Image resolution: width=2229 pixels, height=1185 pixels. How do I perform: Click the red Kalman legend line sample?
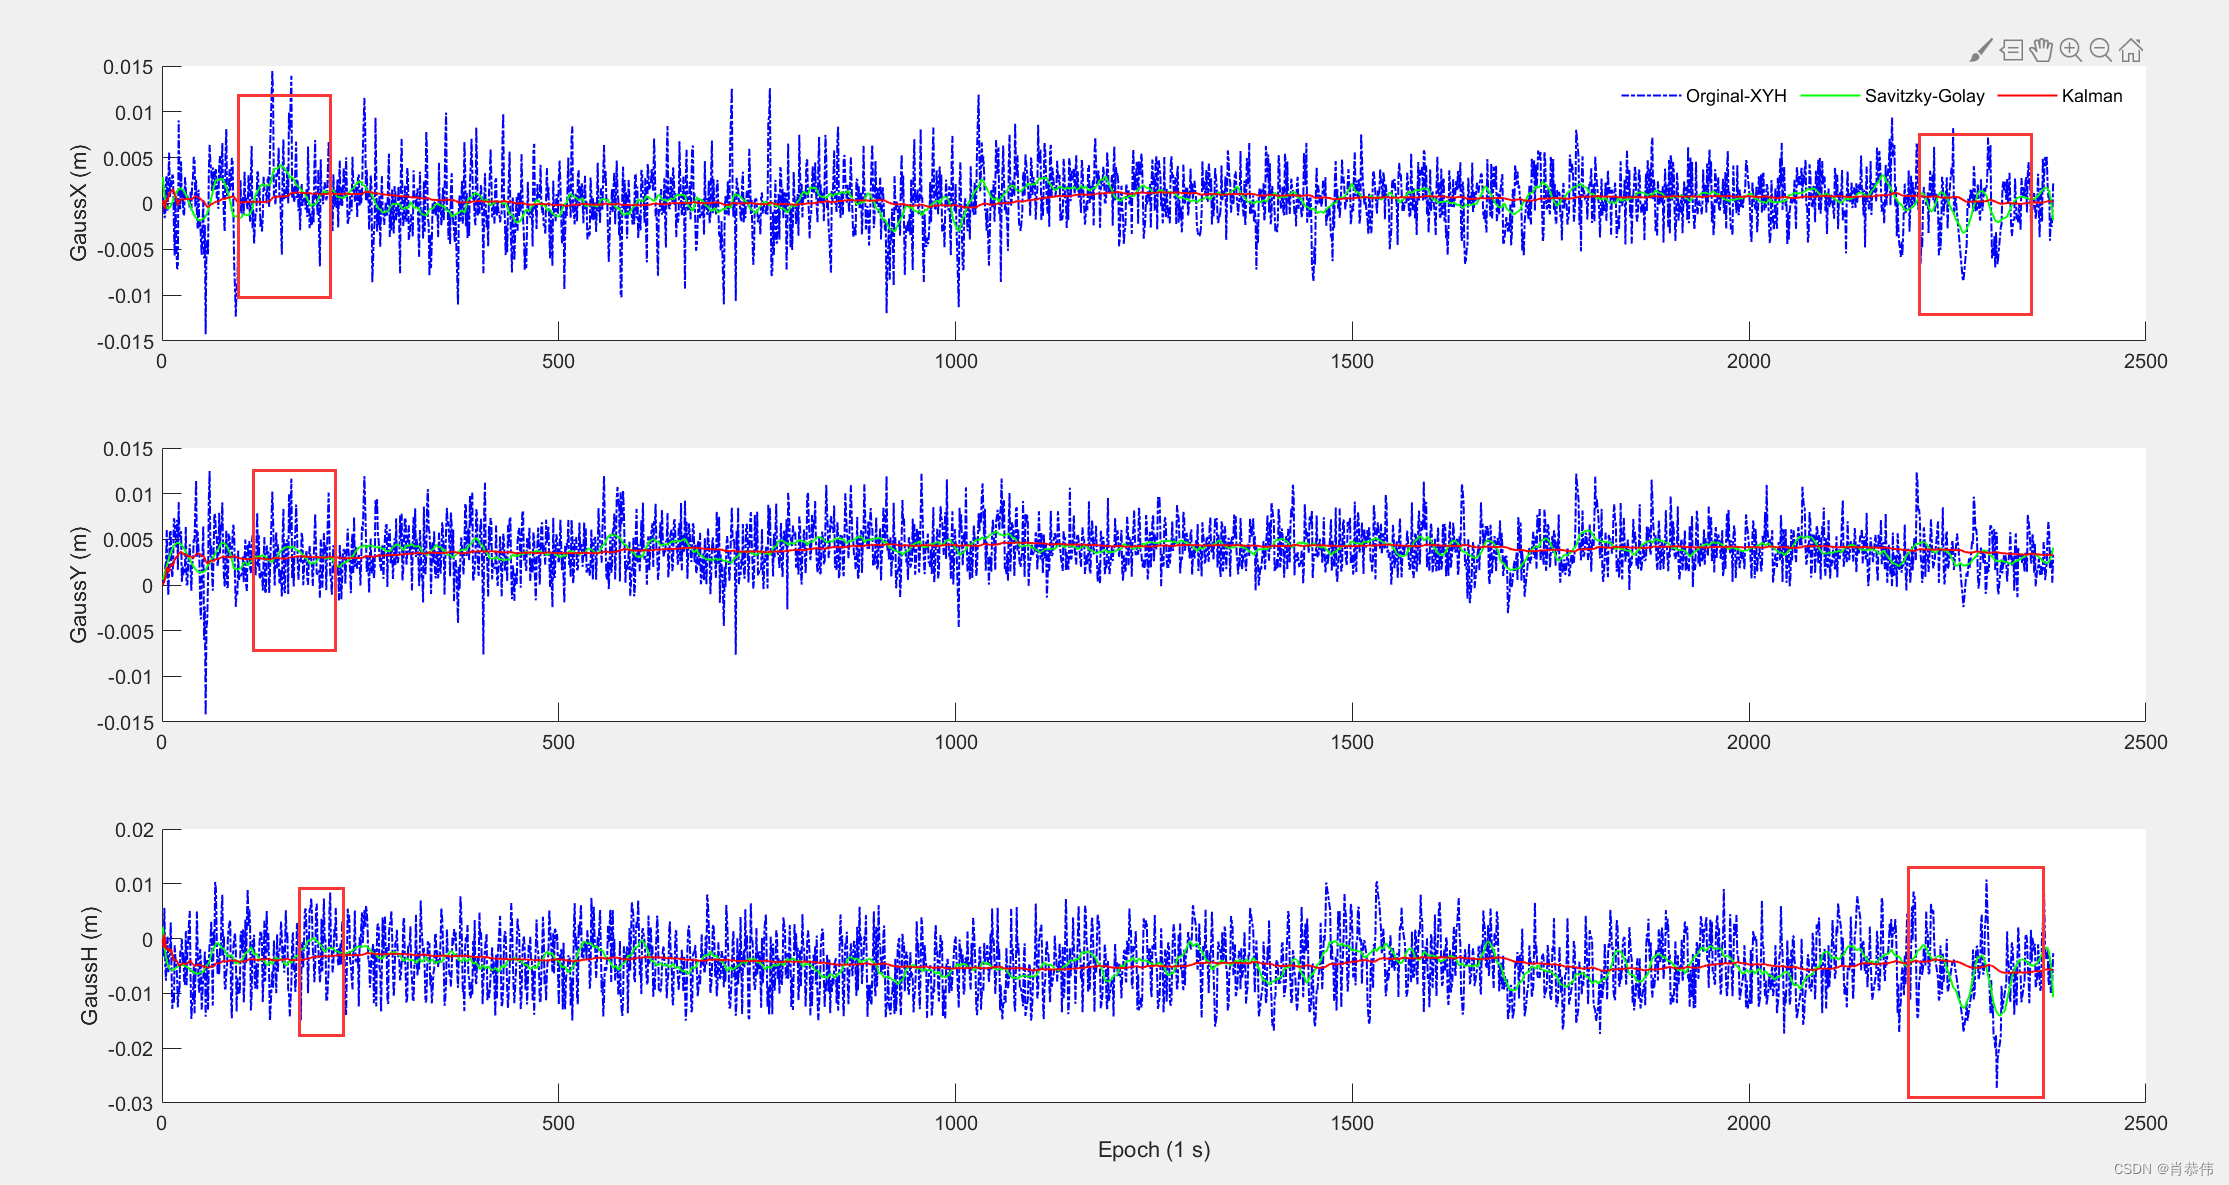pyautogui.click(x=2027, y=96)
